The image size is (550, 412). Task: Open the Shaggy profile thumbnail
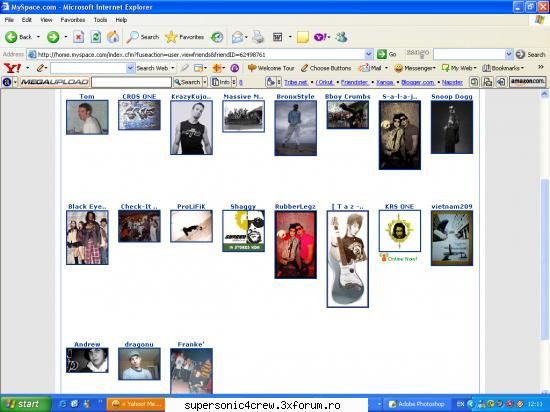pos(243,231)
